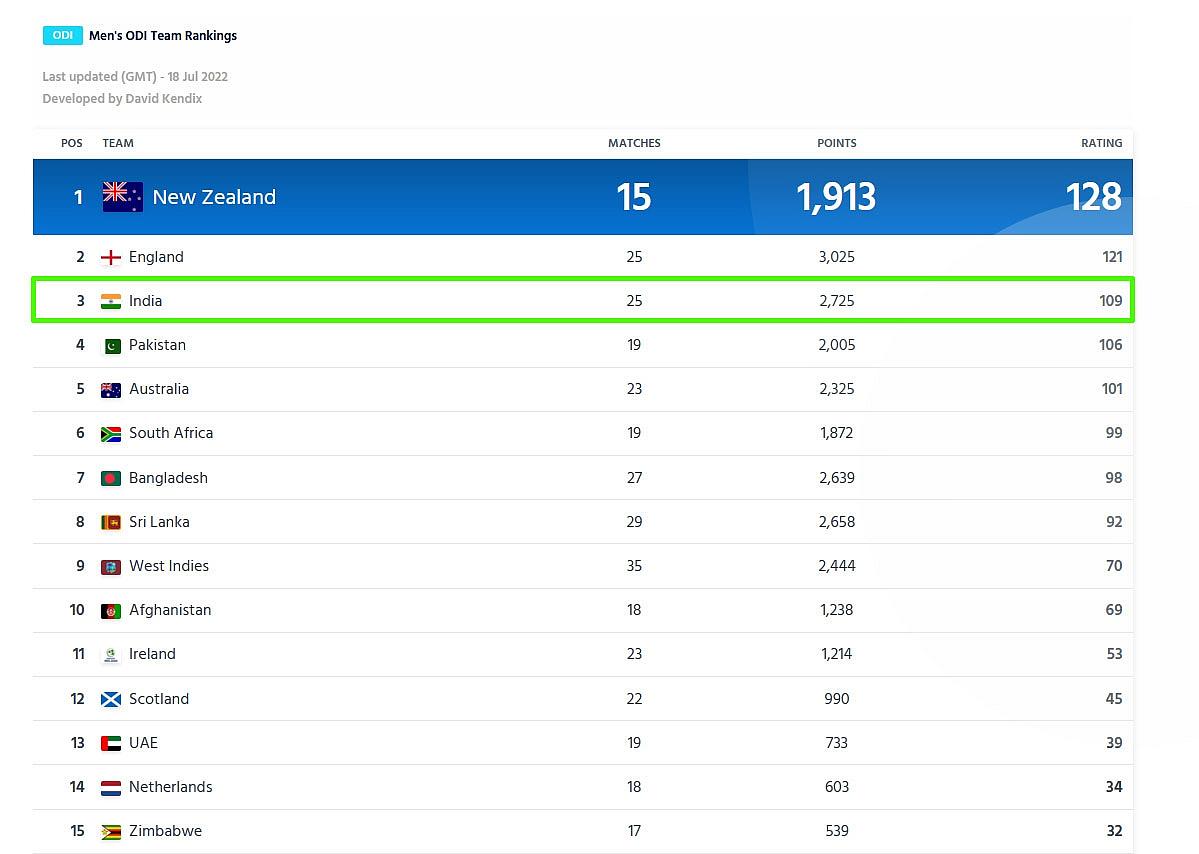Click the MATCHES column header
The image size is (1199, 854).
(634, 143)
